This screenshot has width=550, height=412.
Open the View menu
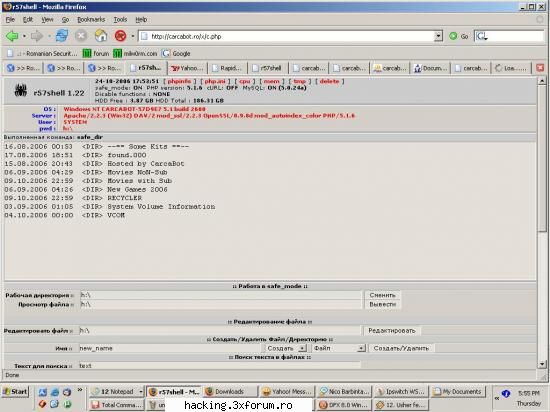click(47, 20)
